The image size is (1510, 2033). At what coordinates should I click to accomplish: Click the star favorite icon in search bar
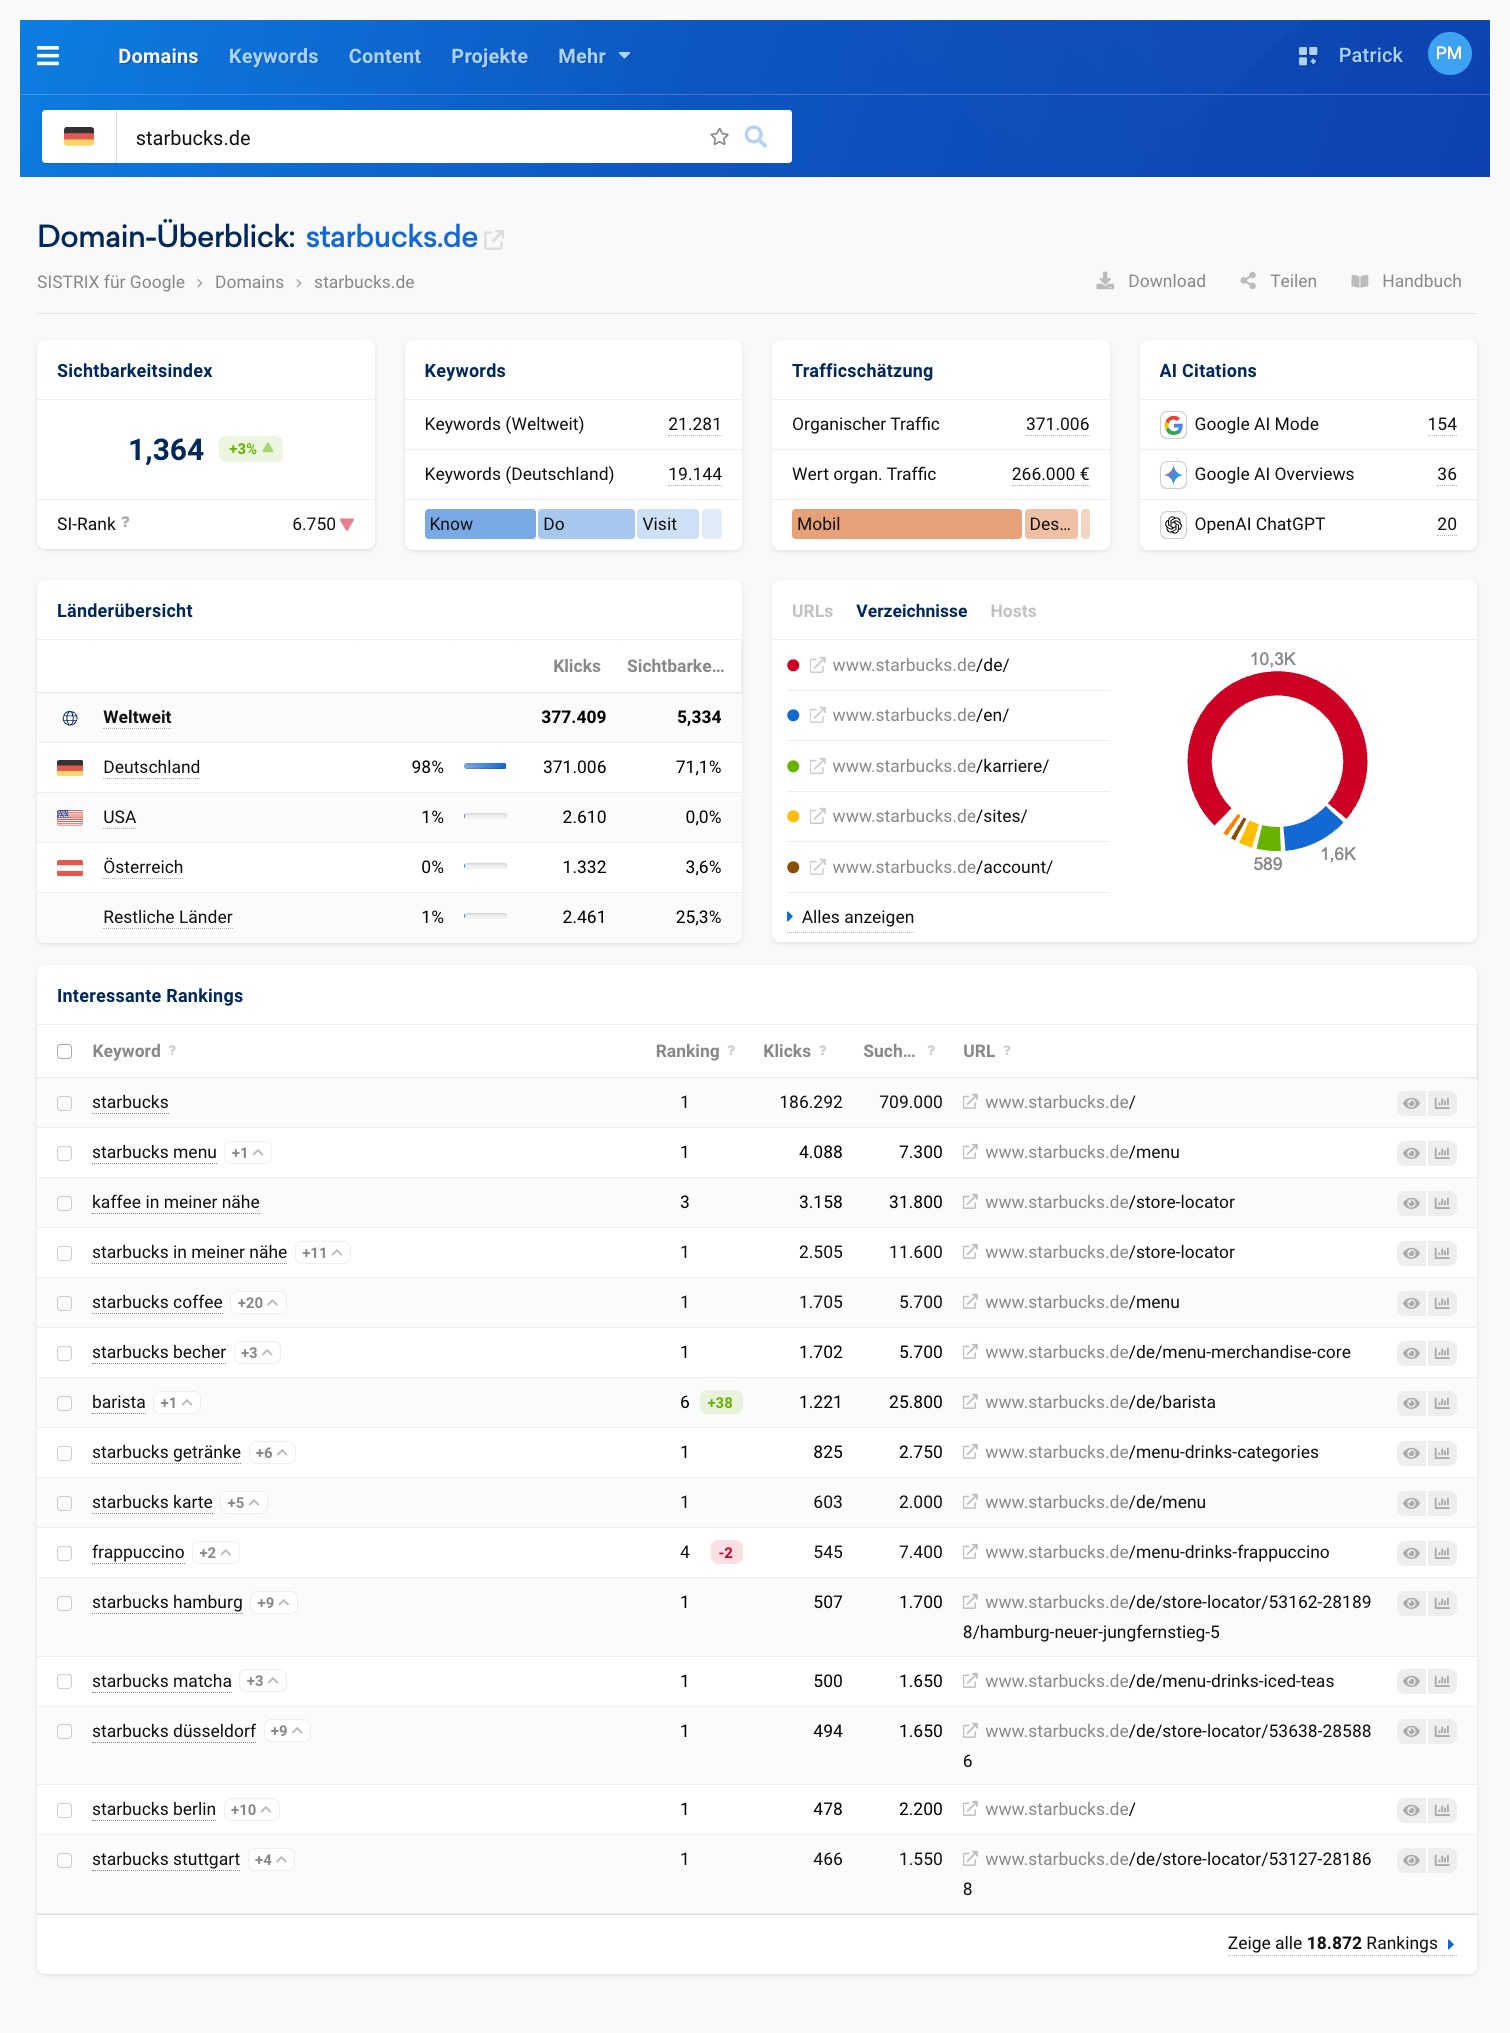[x=719, y=137]
